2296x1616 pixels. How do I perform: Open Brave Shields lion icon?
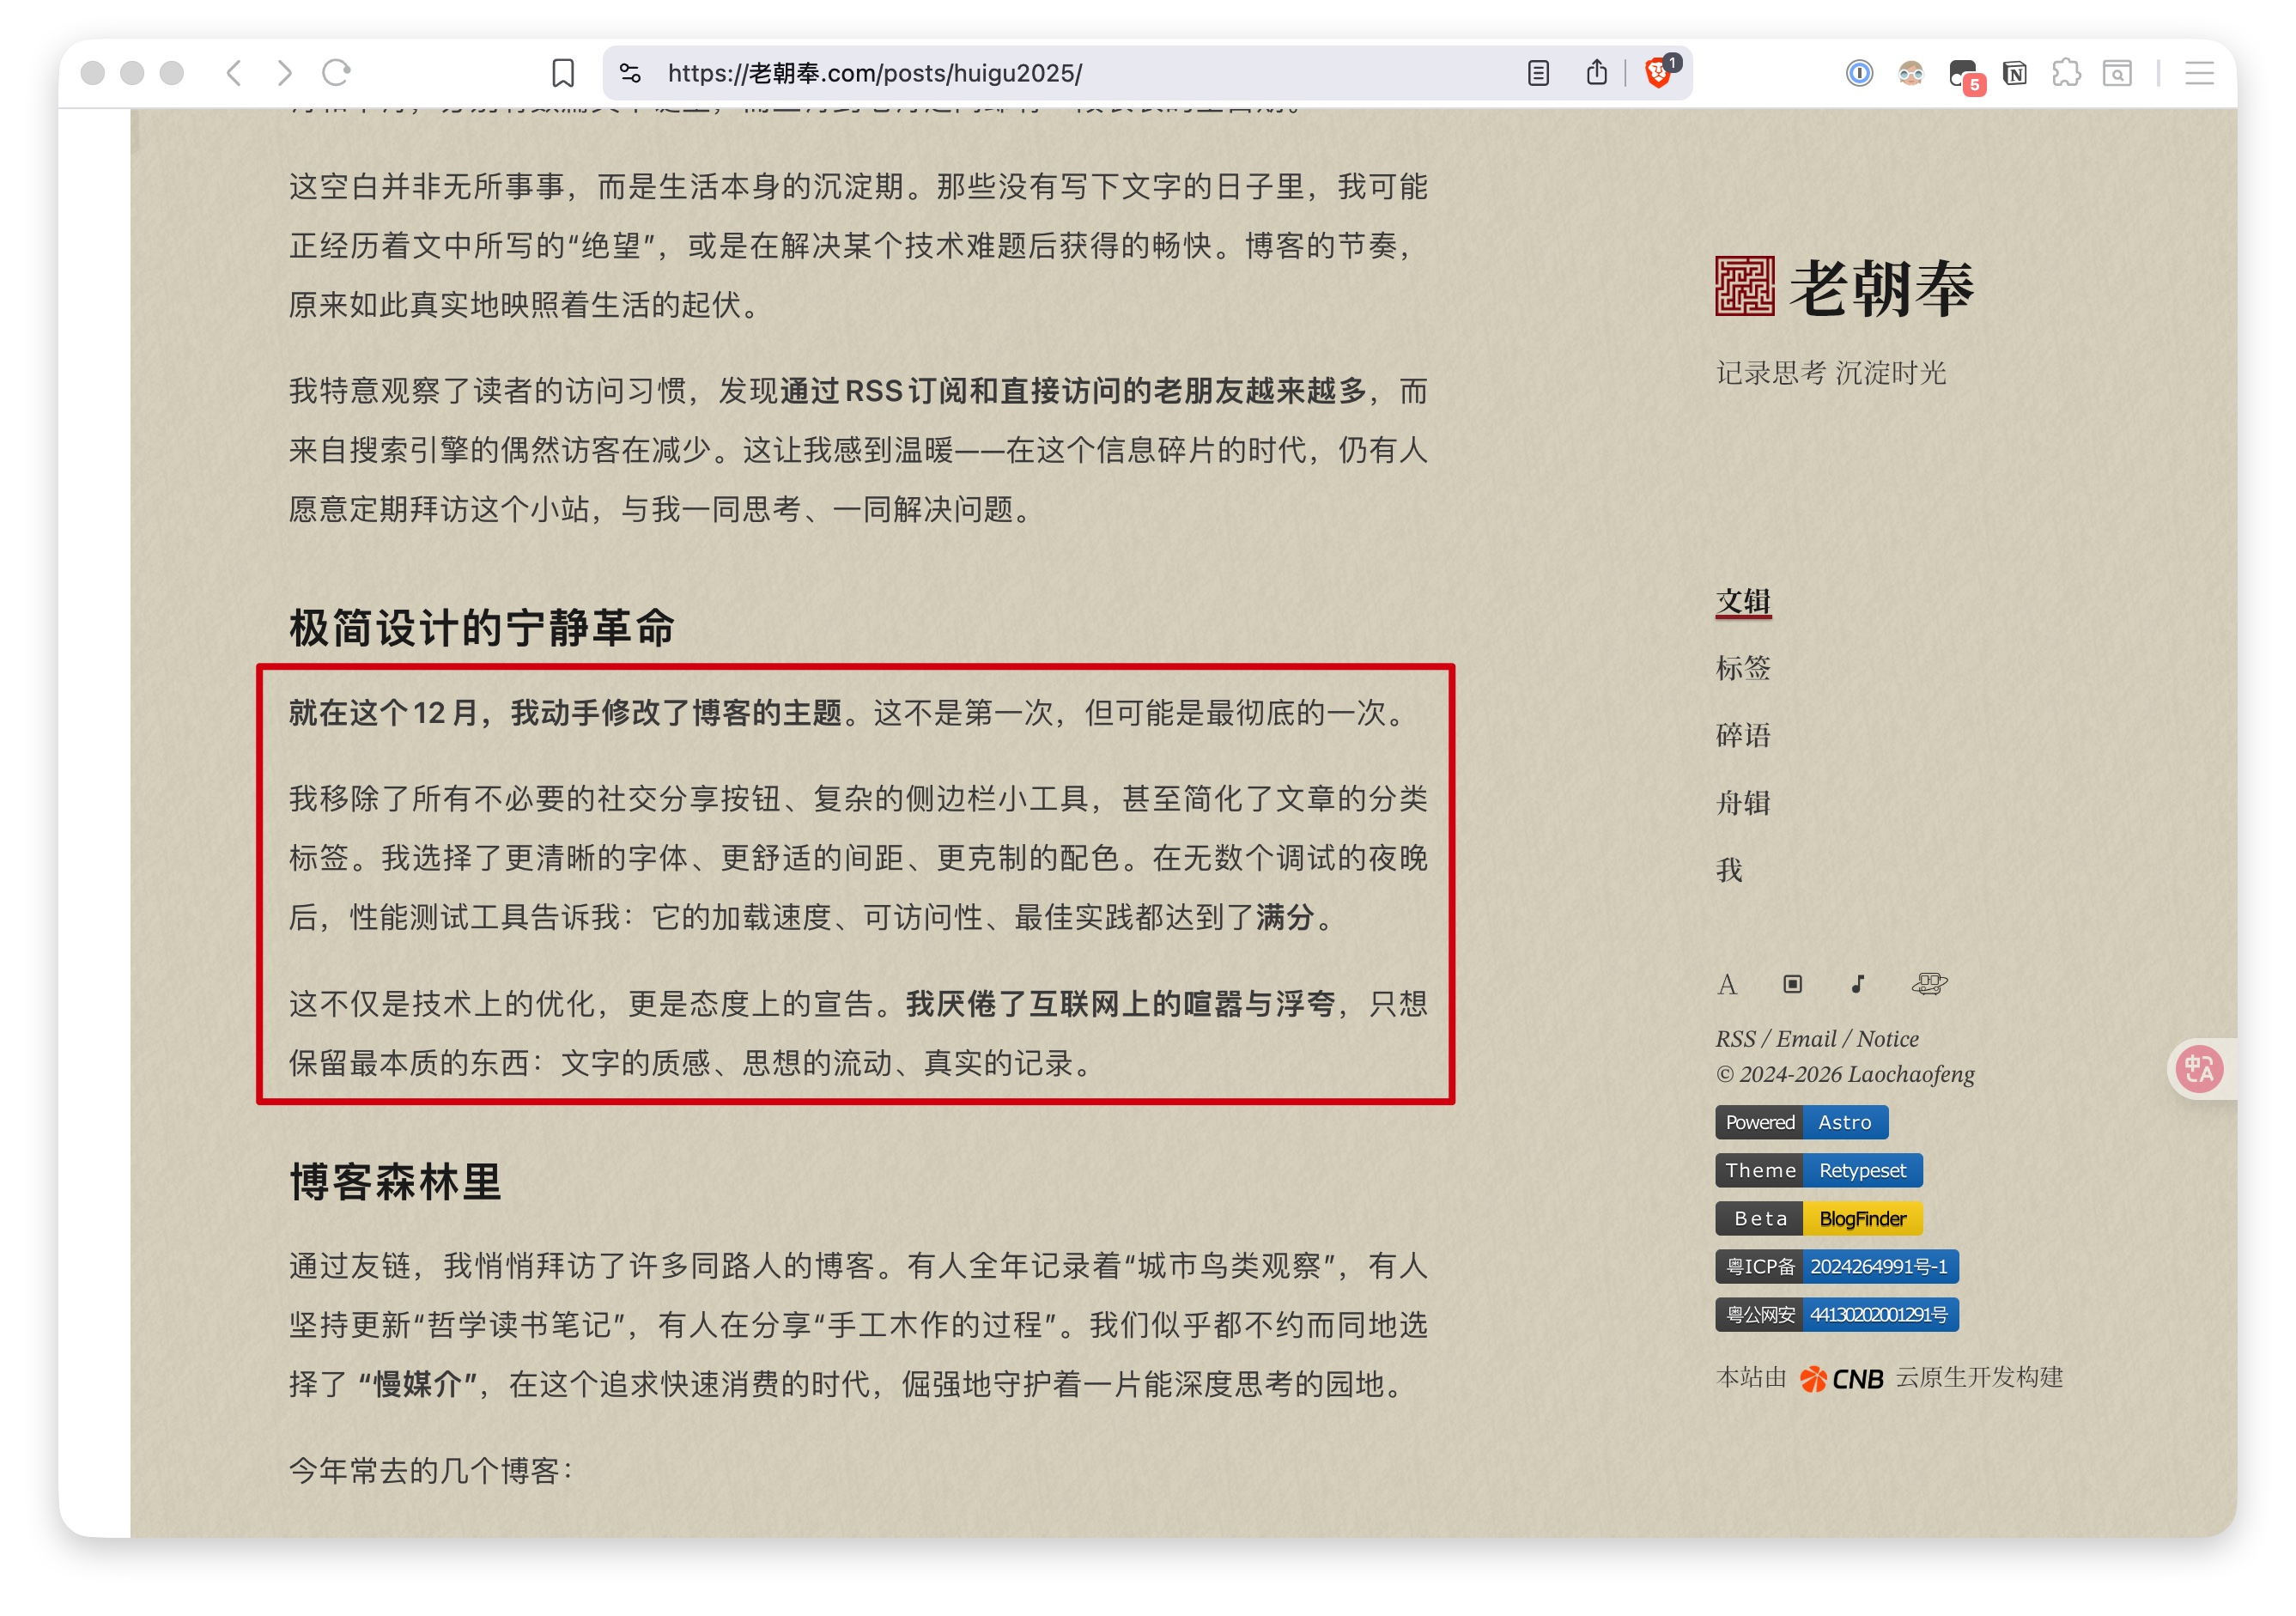tap(1657, 73)
